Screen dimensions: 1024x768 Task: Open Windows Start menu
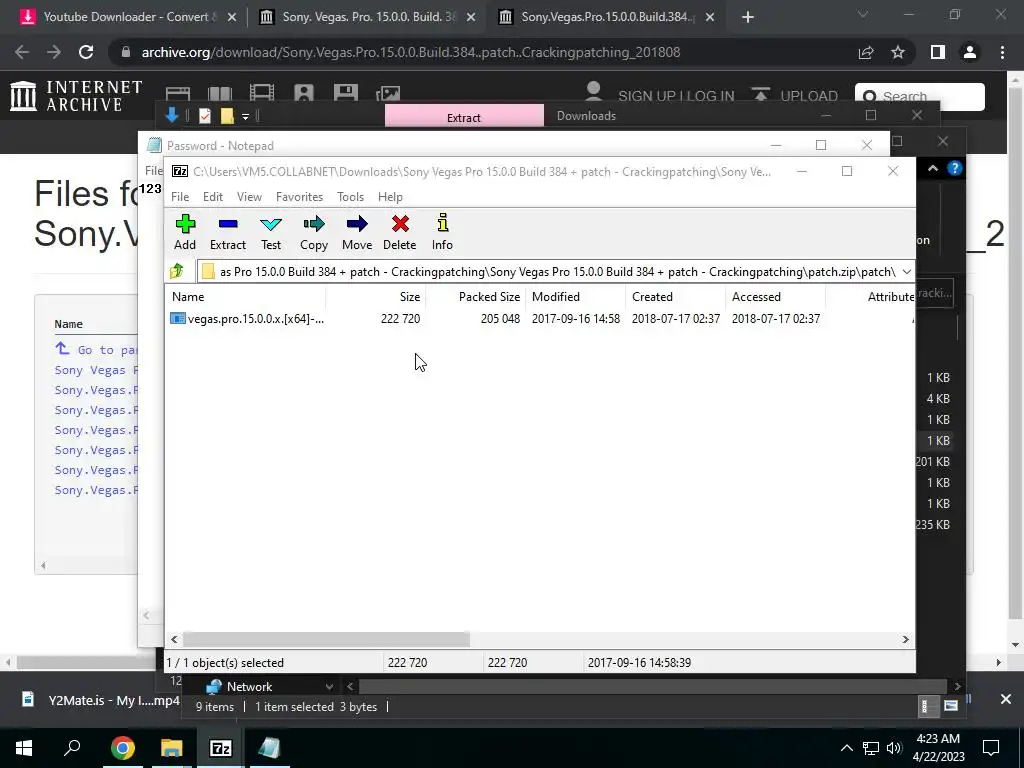click(24, 748)
